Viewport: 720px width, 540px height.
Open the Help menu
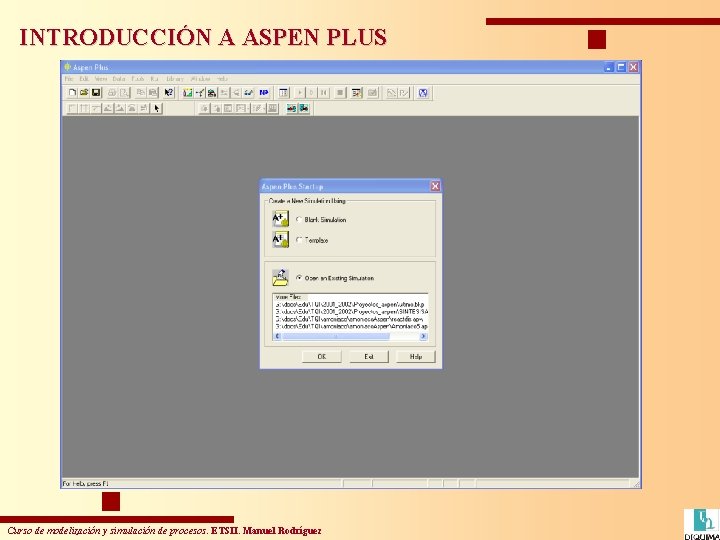point(222,79)
